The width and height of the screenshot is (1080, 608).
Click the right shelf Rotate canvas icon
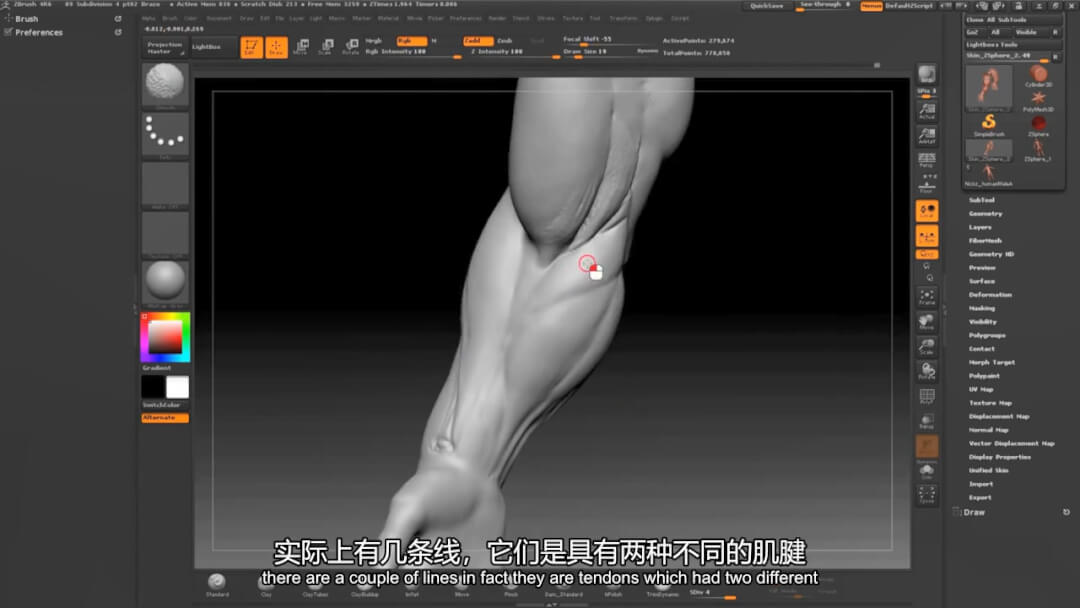pyautogui.click(x=926, y=371)
